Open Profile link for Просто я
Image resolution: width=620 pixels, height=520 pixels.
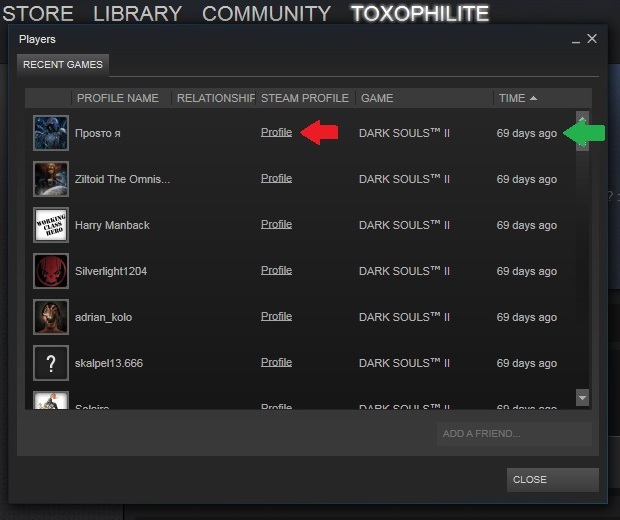(x=276, y=132)
